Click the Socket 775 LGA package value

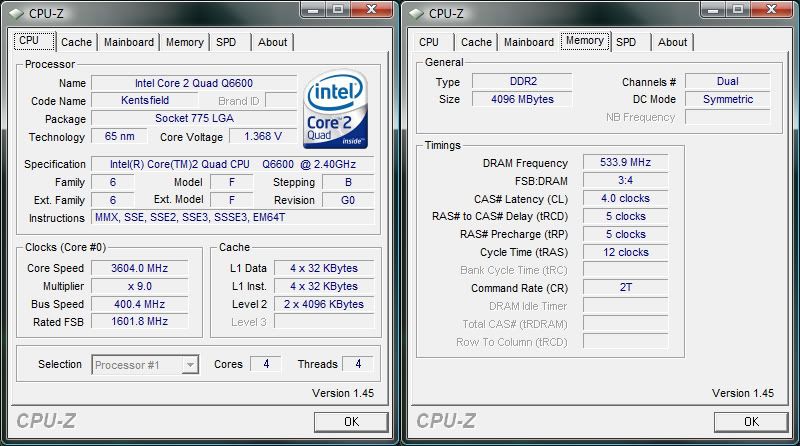(194, 118)
